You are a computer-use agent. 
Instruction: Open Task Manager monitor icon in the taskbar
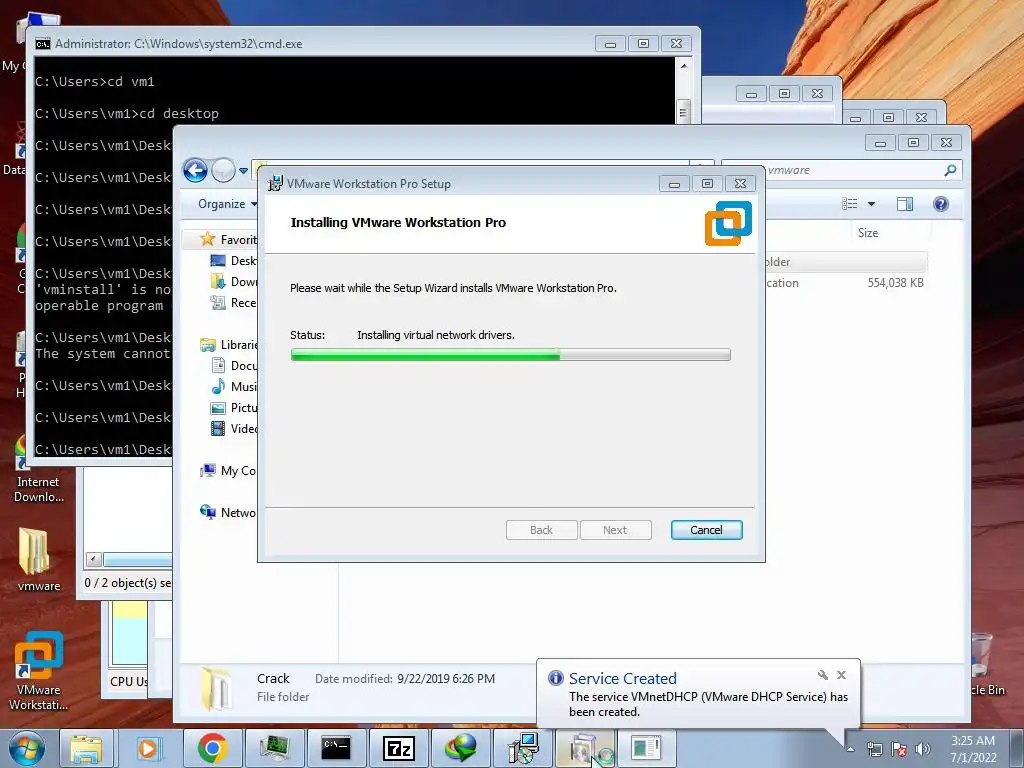(x=274, y=748)
